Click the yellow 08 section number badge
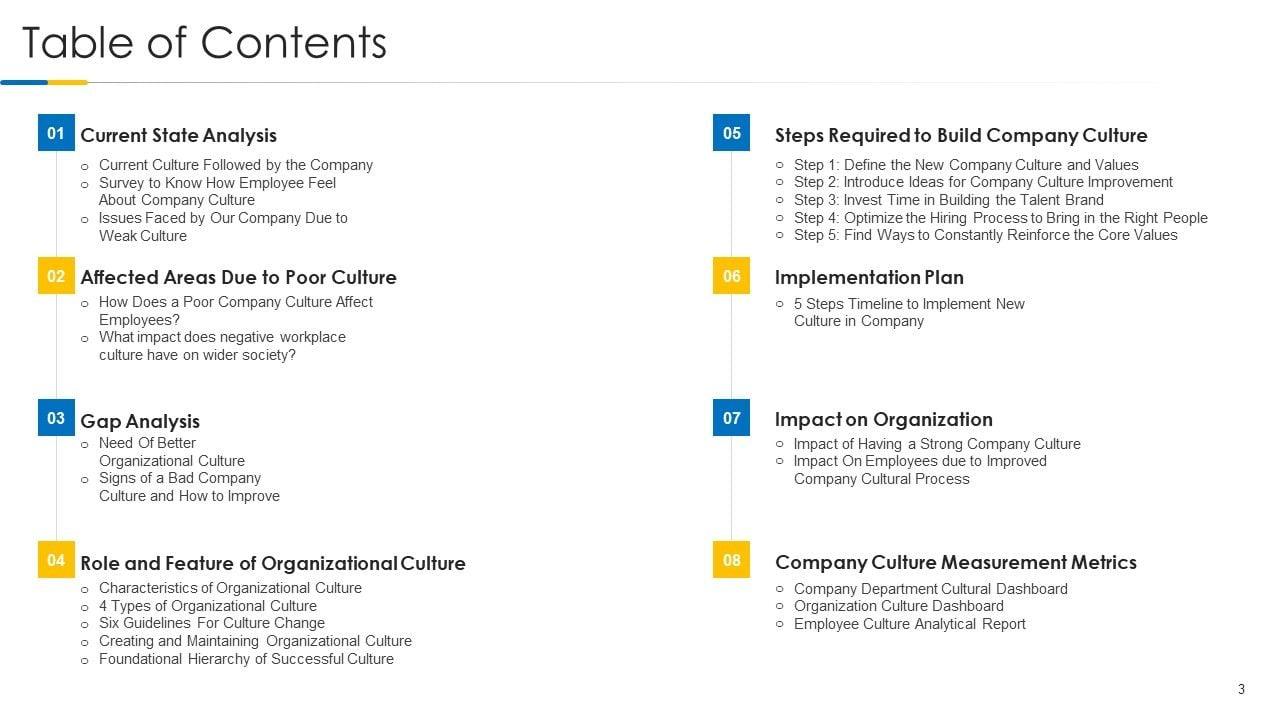Image resolution: width=1280 pixels, height=720 pixels. click(731, 560)
